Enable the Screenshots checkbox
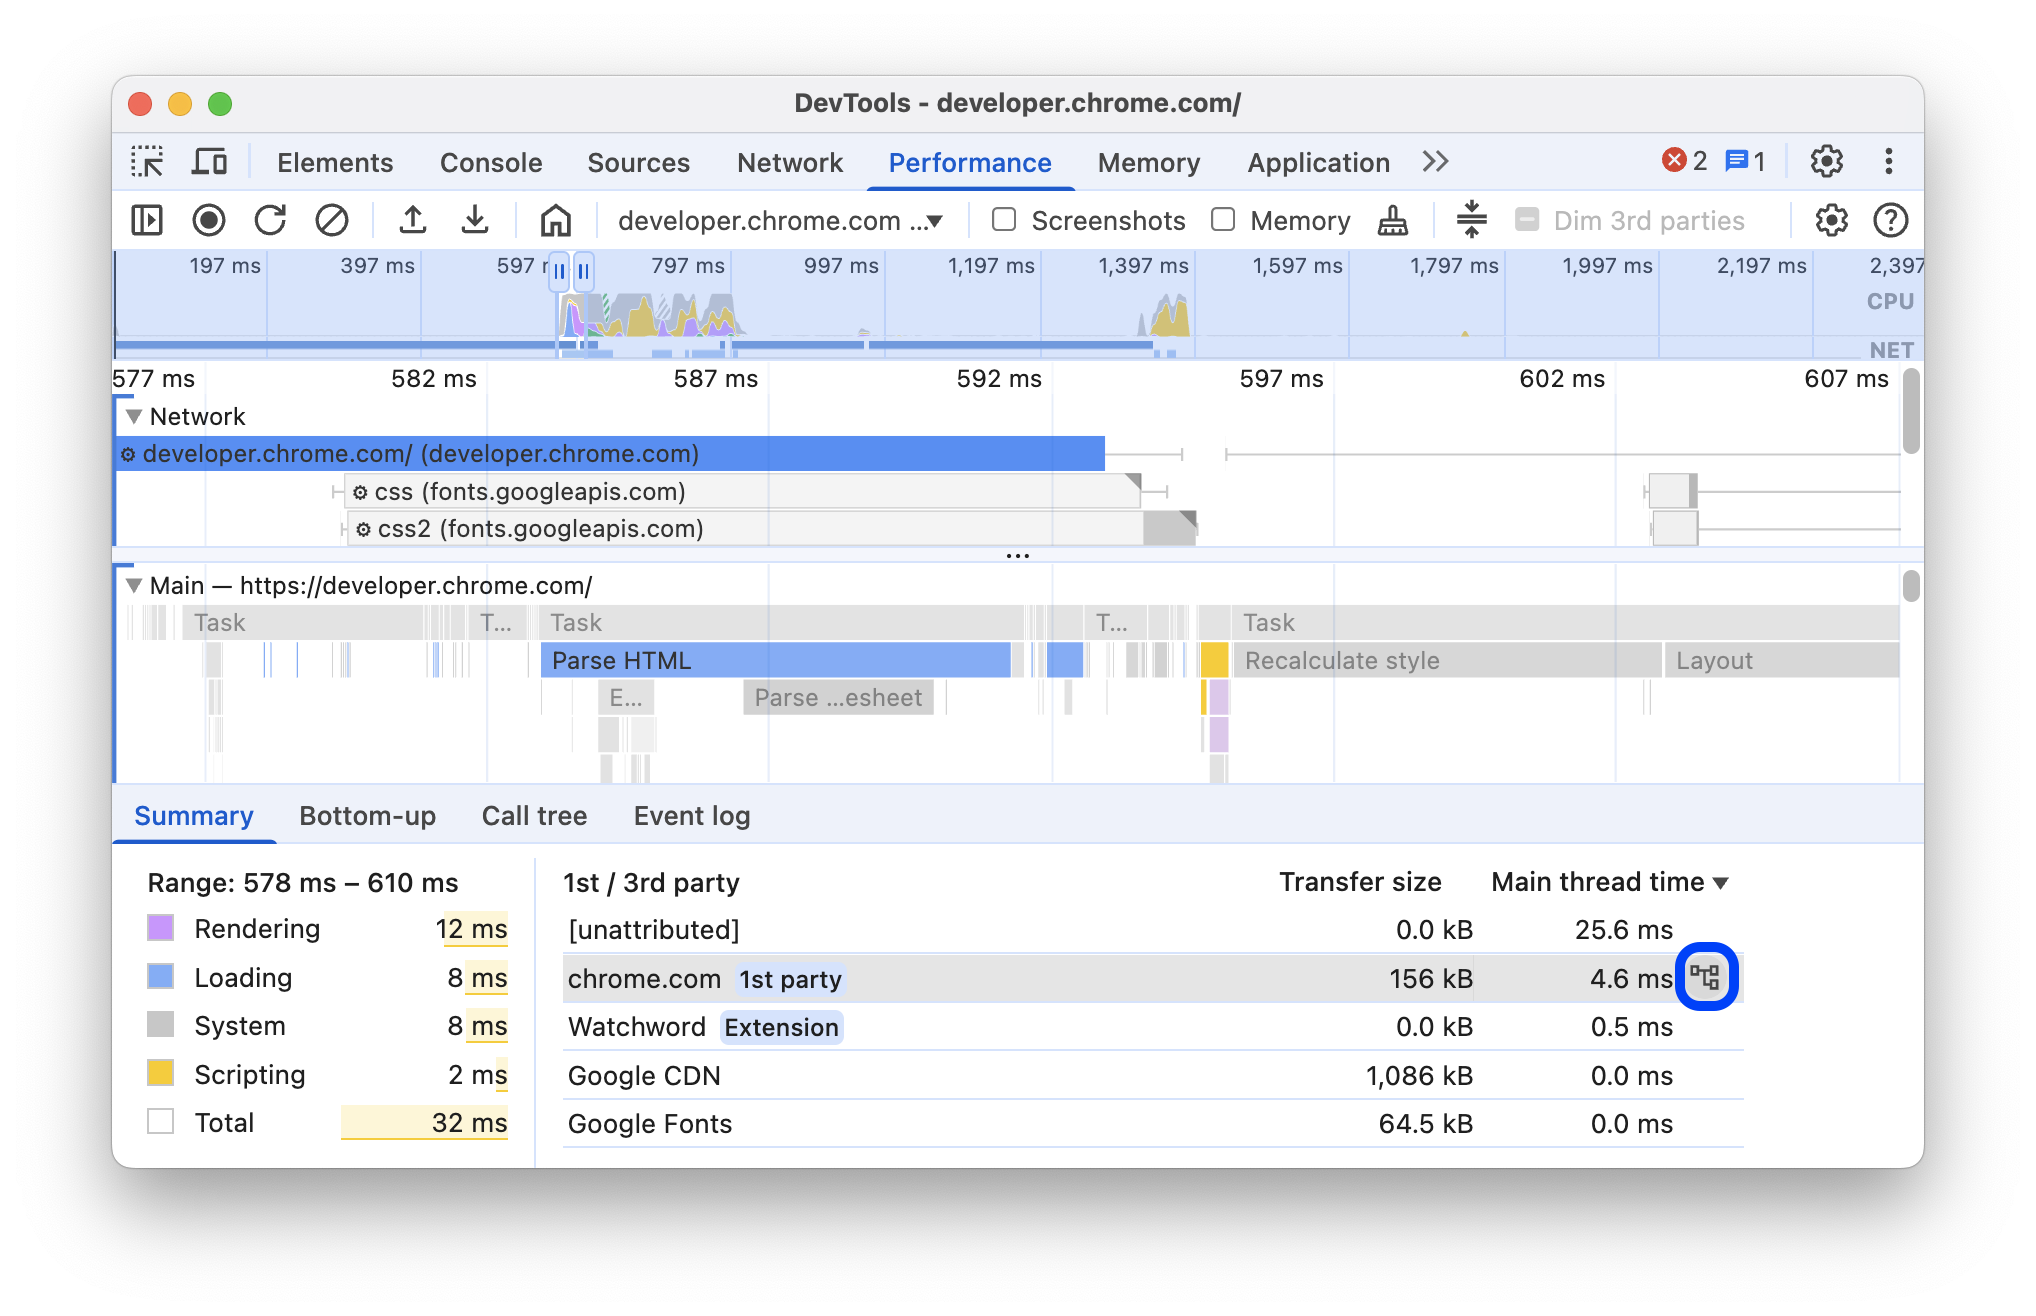 [x=1004, y=220]
